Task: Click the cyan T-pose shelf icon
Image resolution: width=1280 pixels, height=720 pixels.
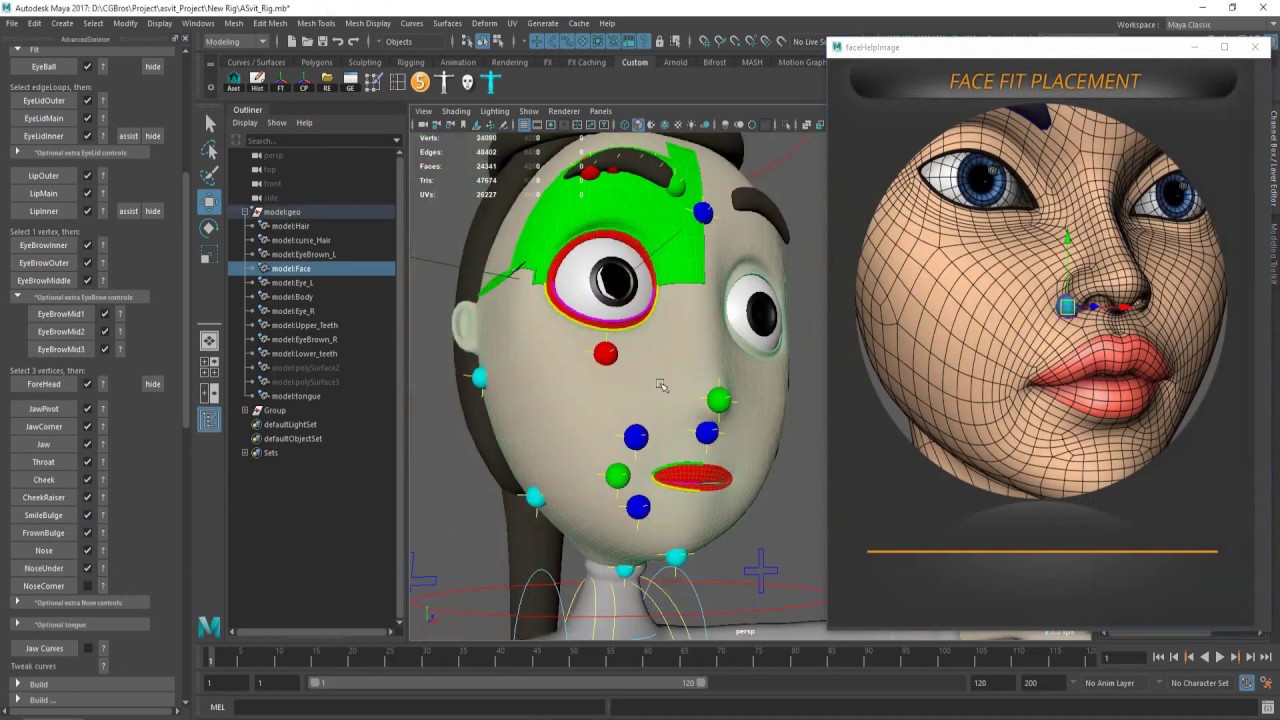Action: tap(490, 82)
